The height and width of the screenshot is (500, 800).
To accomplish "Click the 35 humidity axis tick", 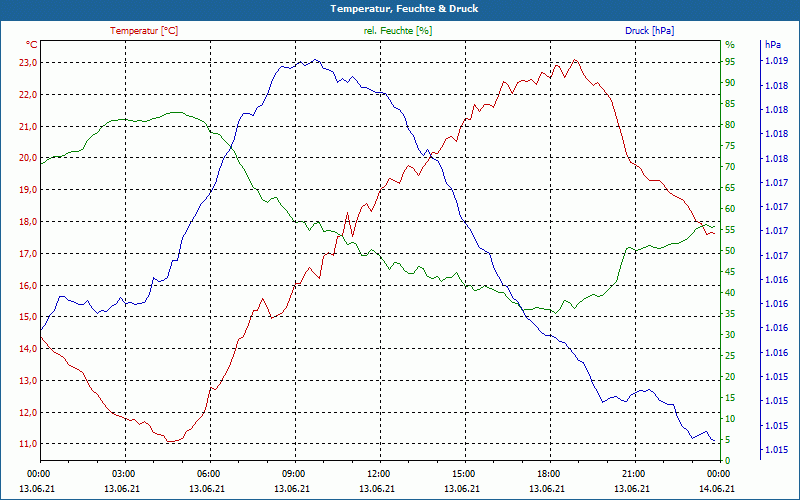I will [x=730, y=314].
